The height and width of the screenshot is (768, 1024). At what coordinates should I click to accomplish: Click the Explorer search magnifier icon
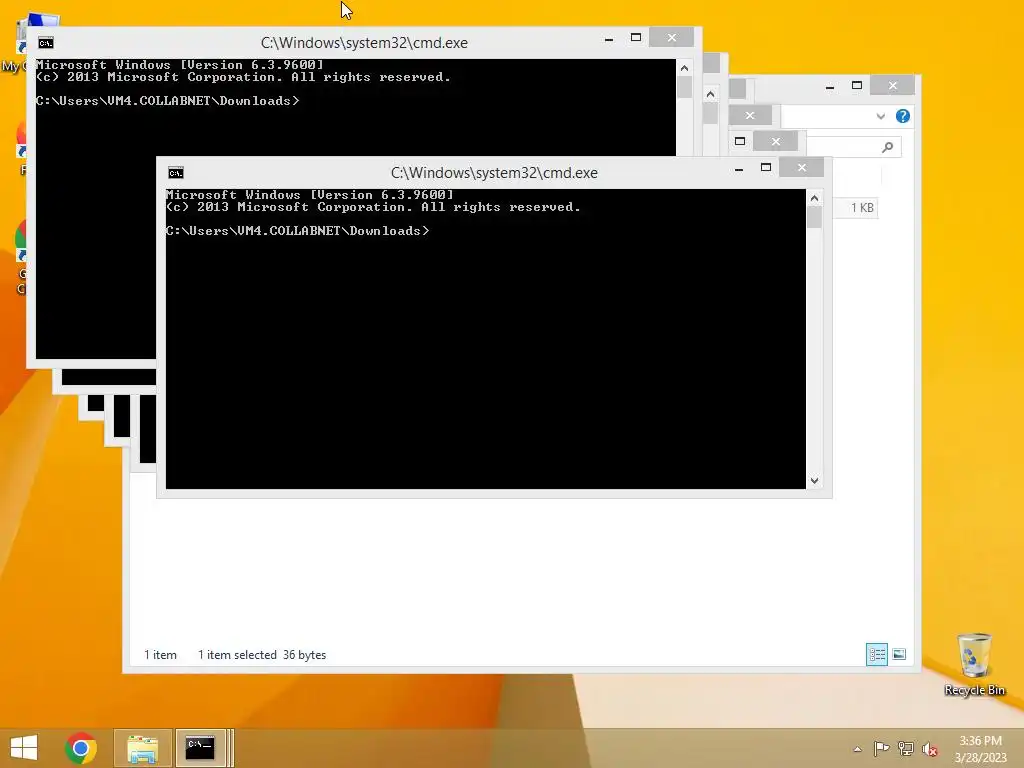point(887,148)
